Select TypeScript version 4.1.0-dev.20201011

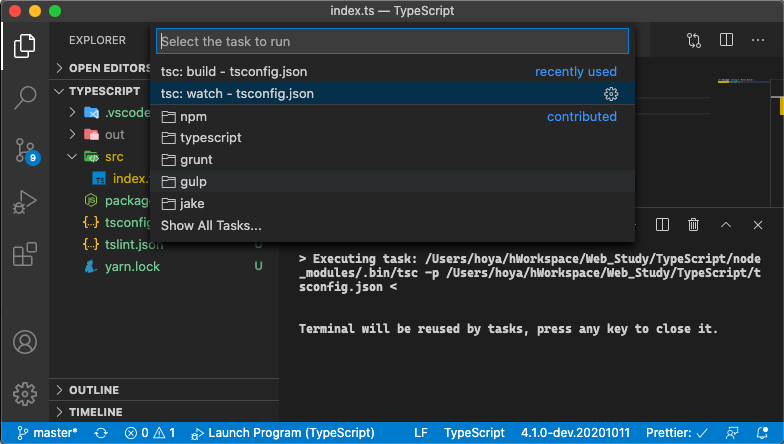[575, 432]
